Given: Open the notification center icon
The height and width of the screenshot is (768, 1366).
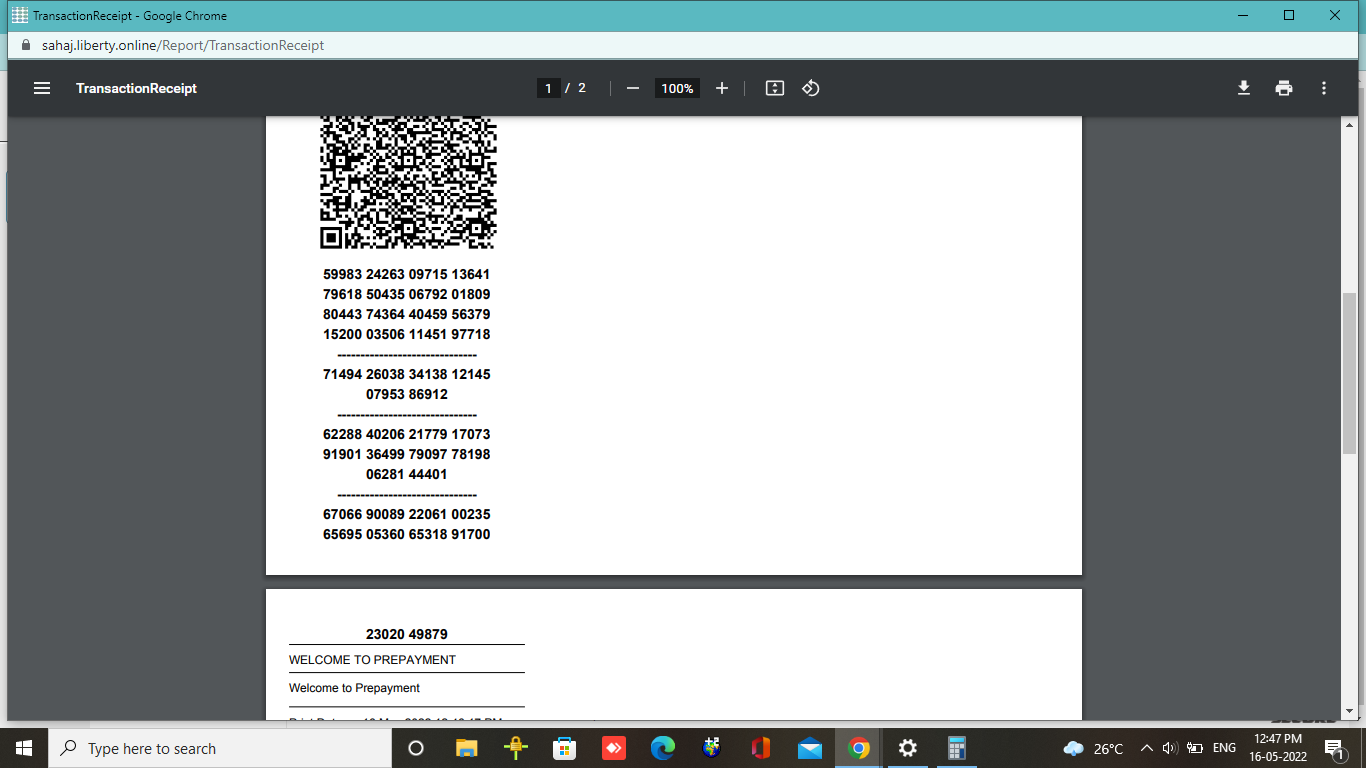Looking at the screenshot, I should pos(1334,748).
